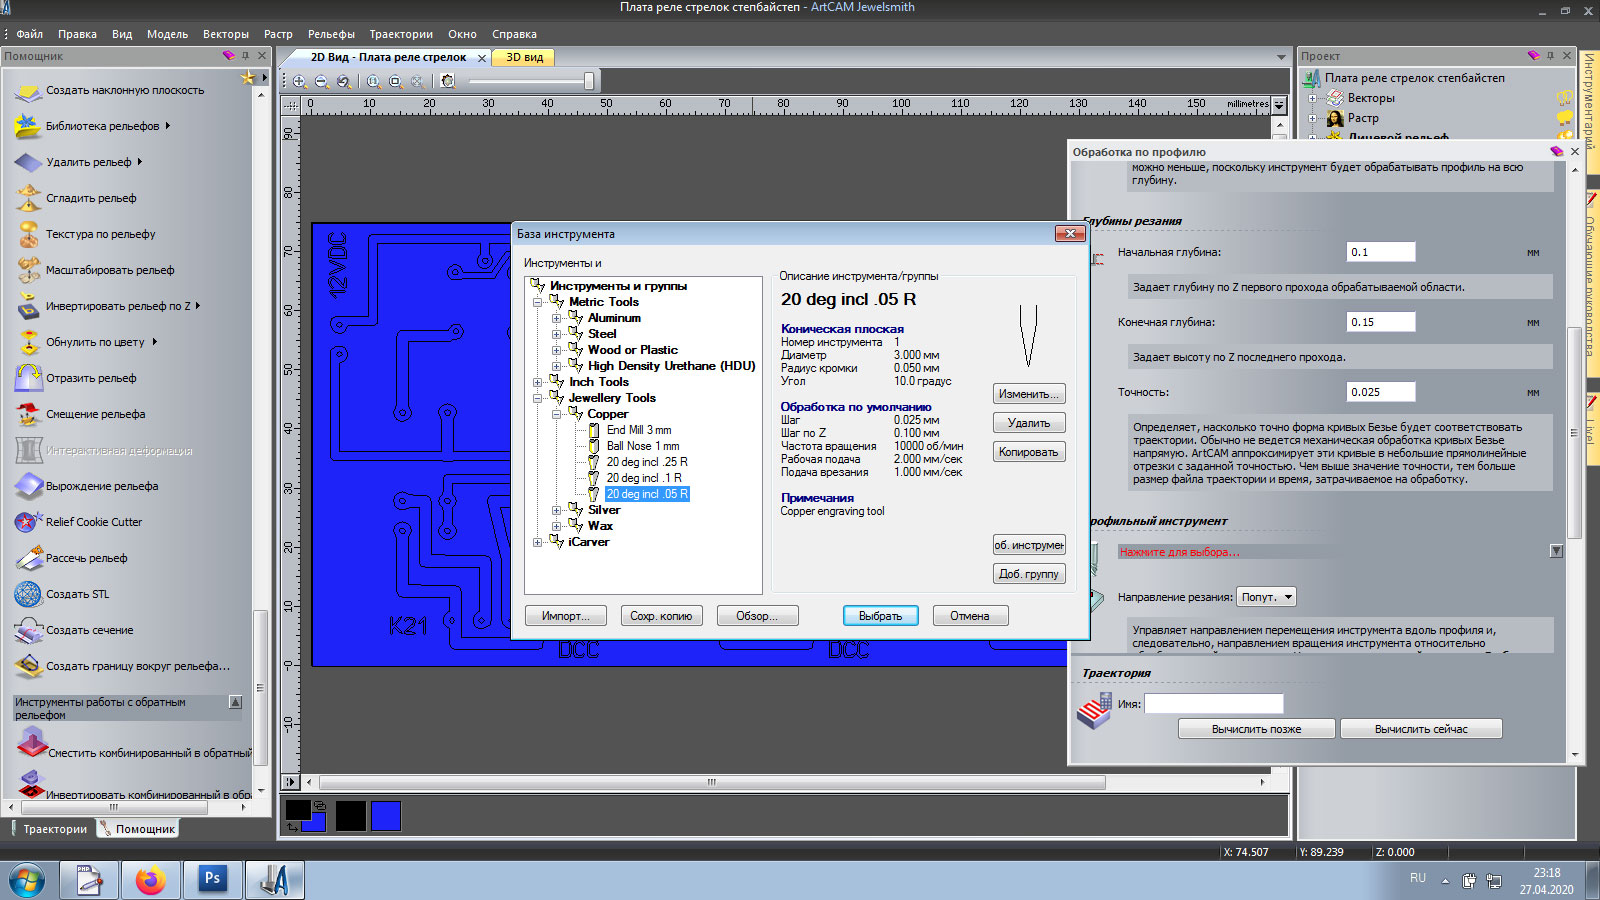Viewport: 1600px width, 900px height.
Task: Click the Zoom 1:1 icon in view toolbar
Action: click(373, 81)
